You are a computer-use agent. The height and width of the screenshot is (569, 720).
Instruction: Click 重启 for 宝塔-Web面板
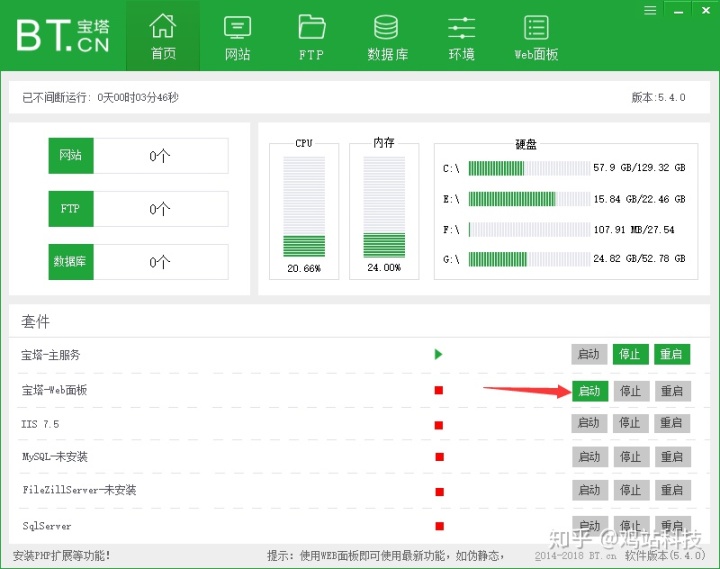(x=673, y=391)
